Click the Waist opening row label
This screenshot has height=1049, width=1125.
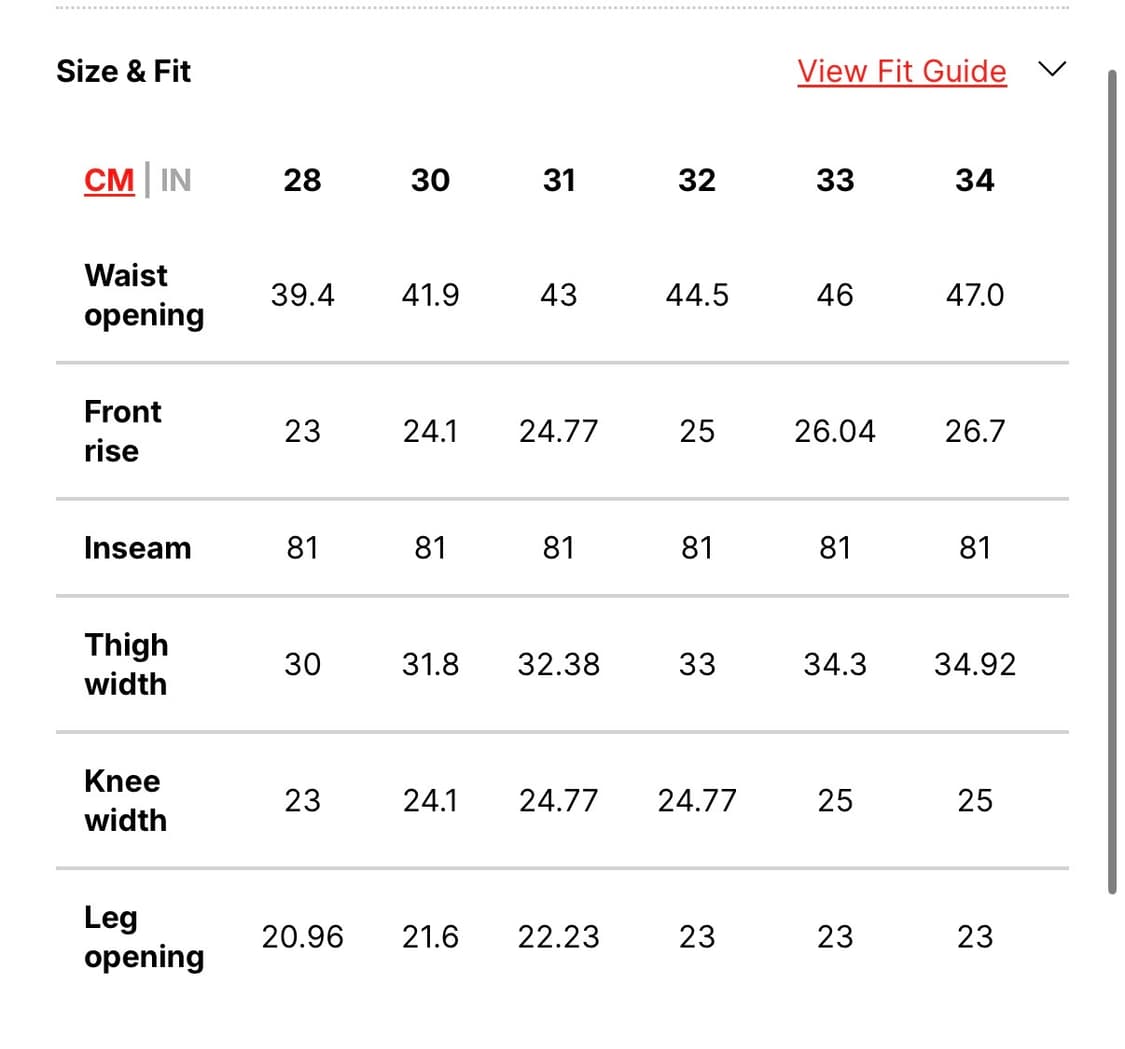[x=143, y=295]
